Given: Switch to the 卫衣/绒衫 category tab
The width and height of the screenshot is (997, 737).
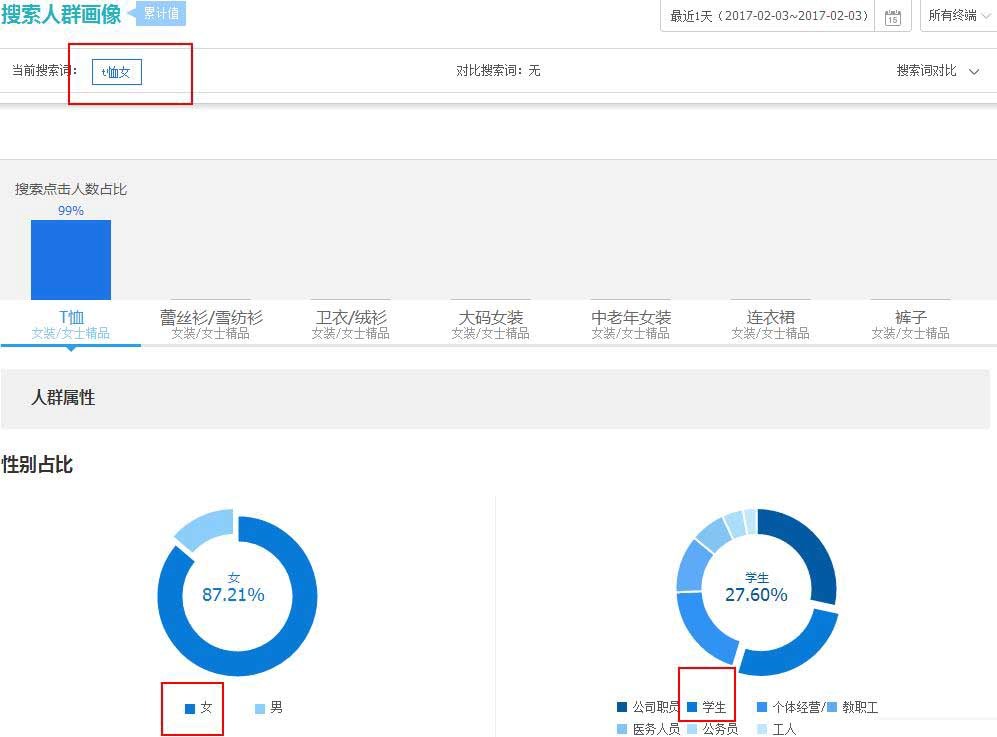Looking at the screenshot, I should click(351, 324).
